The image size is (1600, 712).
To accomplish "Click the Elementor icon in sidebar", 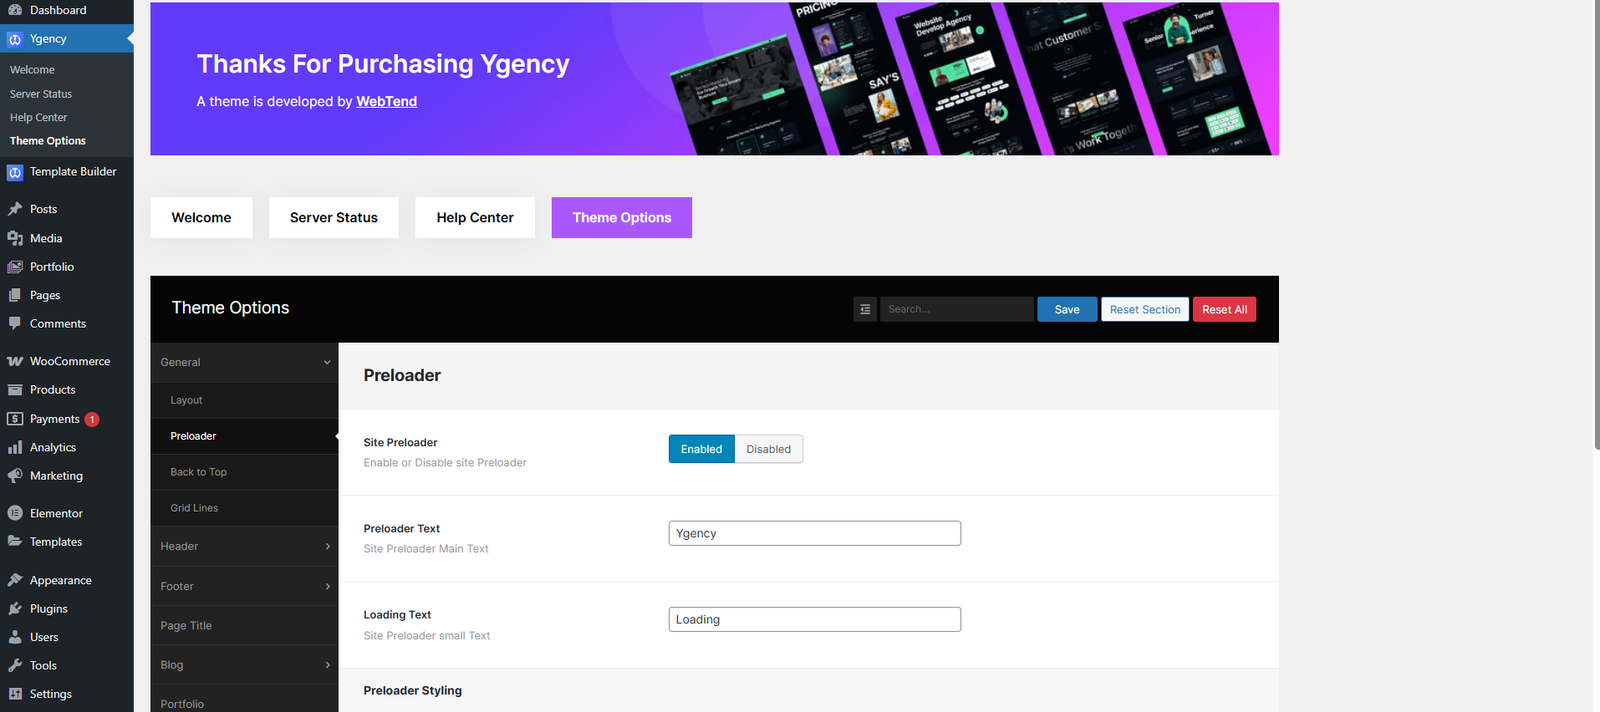I will pos(15,513).
